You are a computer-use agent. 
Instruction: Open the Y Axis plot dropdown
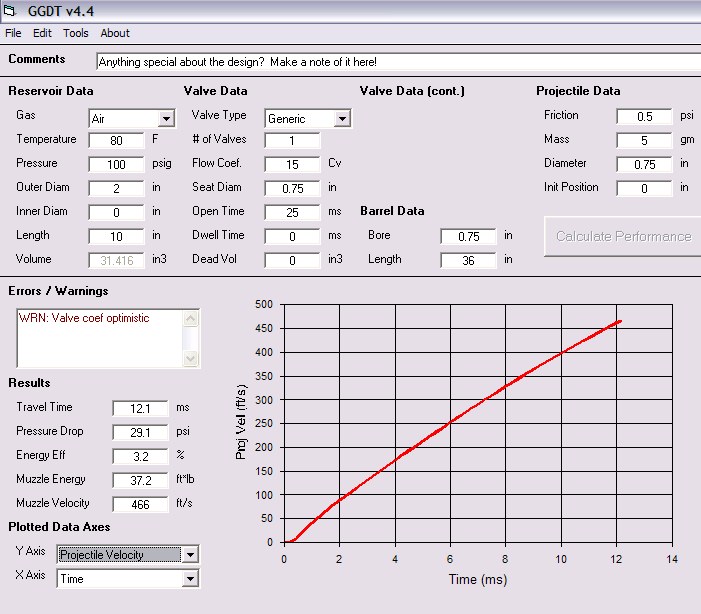[190, 555]
